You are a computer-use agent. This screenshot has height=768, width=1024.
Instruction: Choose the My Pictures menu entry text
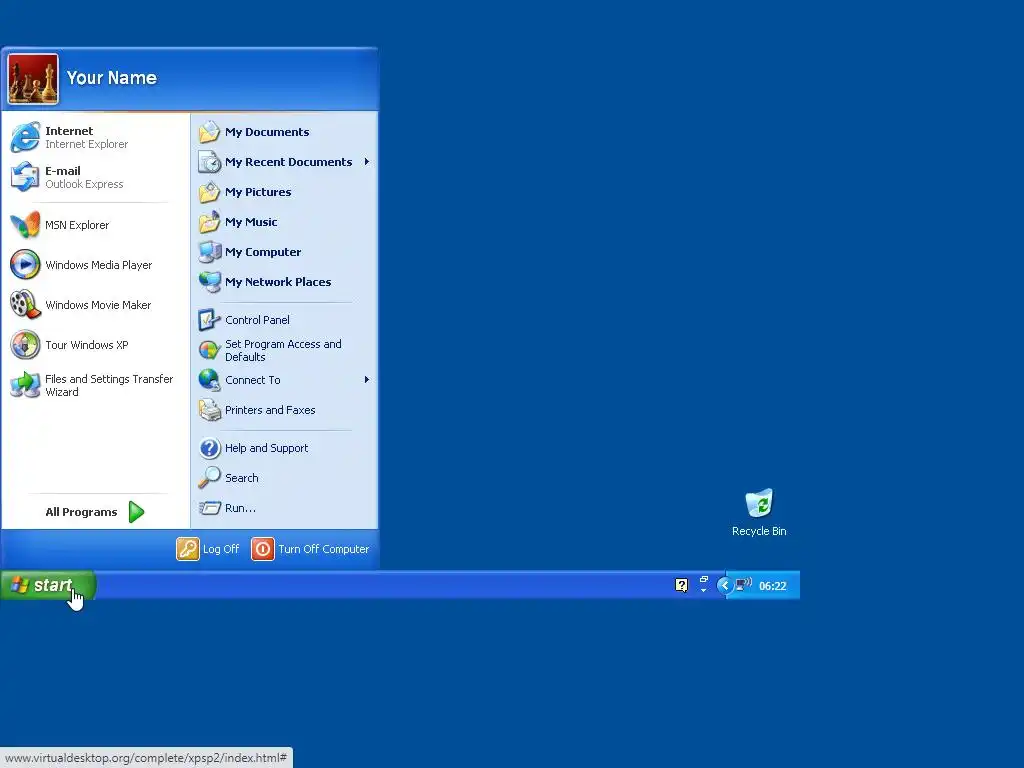coord(258,192)
